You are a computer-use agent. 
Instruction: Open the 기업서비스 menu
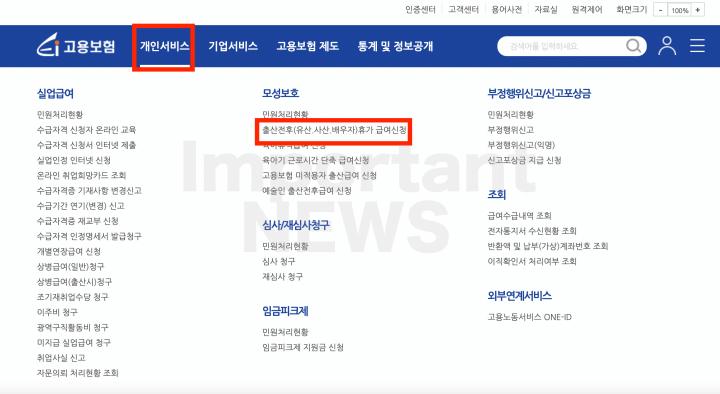[233, 46]
